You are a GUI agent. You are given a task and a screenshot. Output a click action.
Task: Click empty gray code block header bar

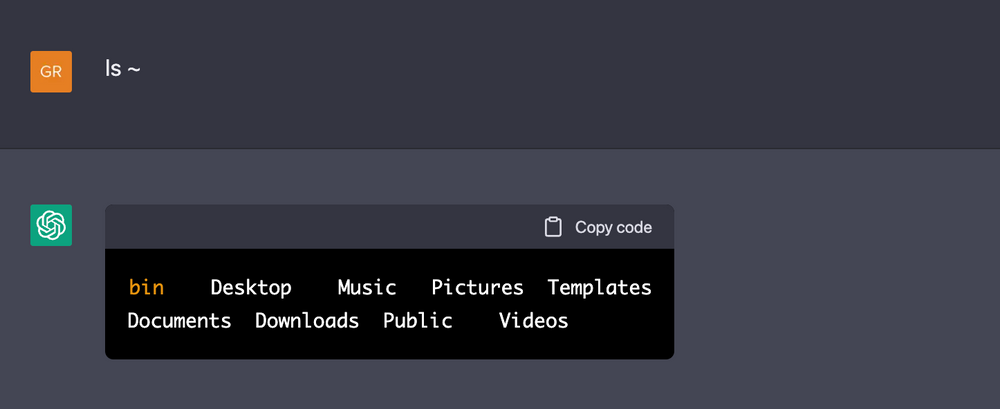[x=319, y=227]
